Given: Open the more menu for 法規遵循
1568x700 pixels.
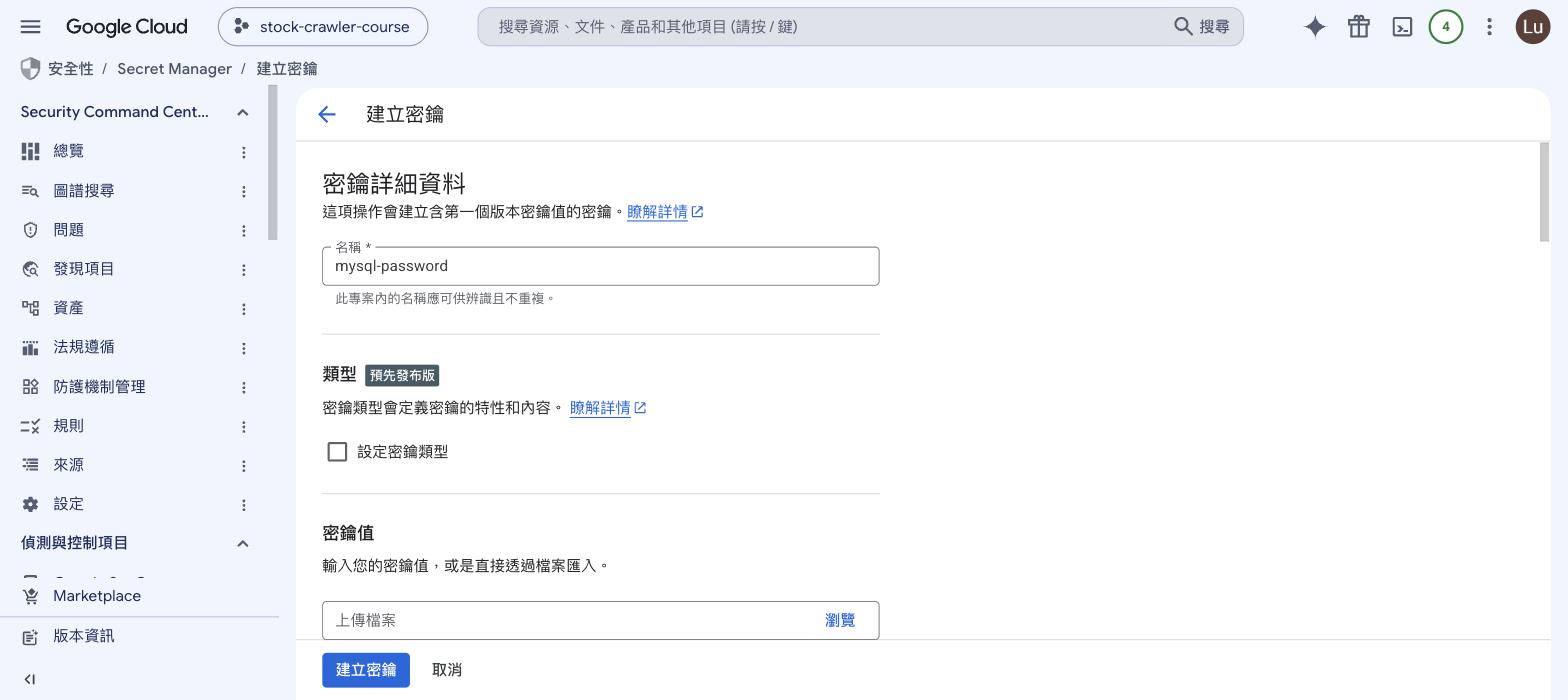Looking at the screenshot, I should [x=243, y=348].
